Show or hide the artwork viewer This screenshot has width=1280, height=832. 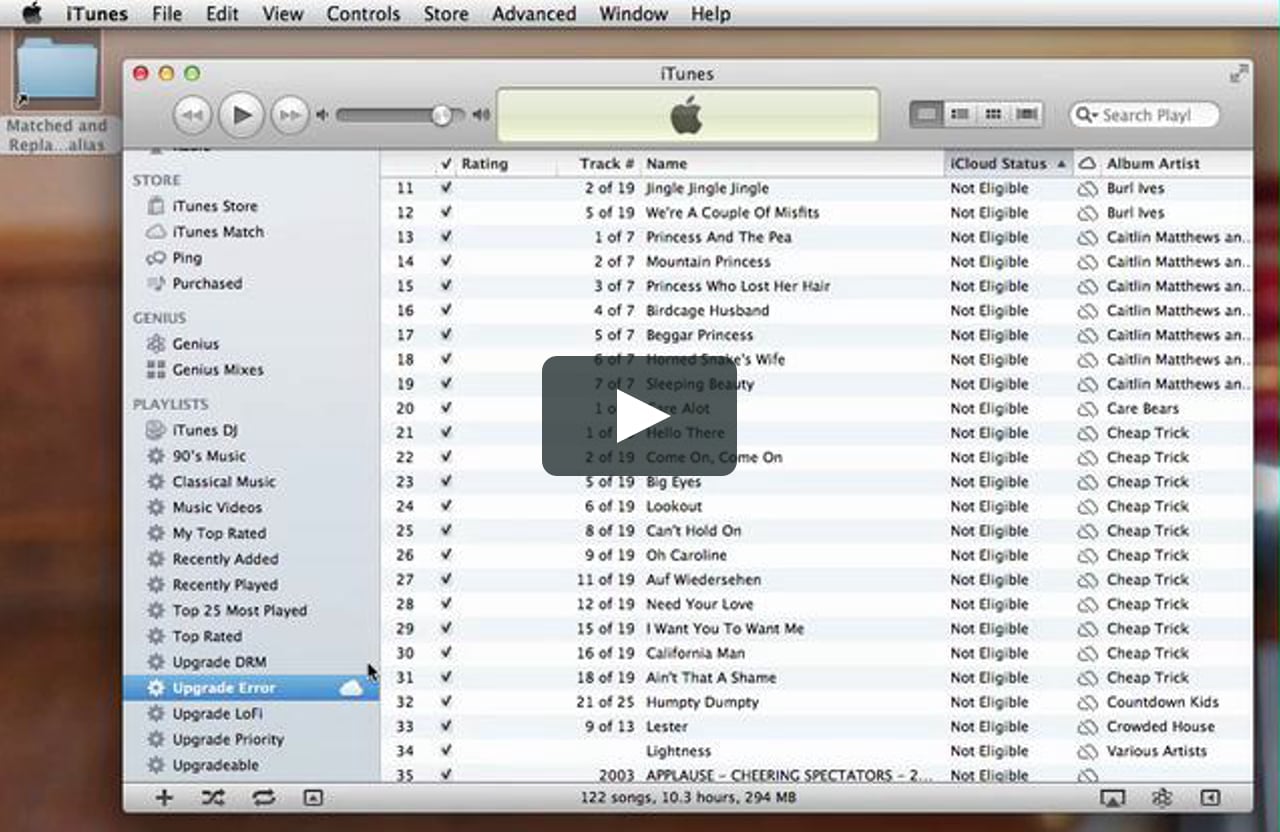click(313, 798)
